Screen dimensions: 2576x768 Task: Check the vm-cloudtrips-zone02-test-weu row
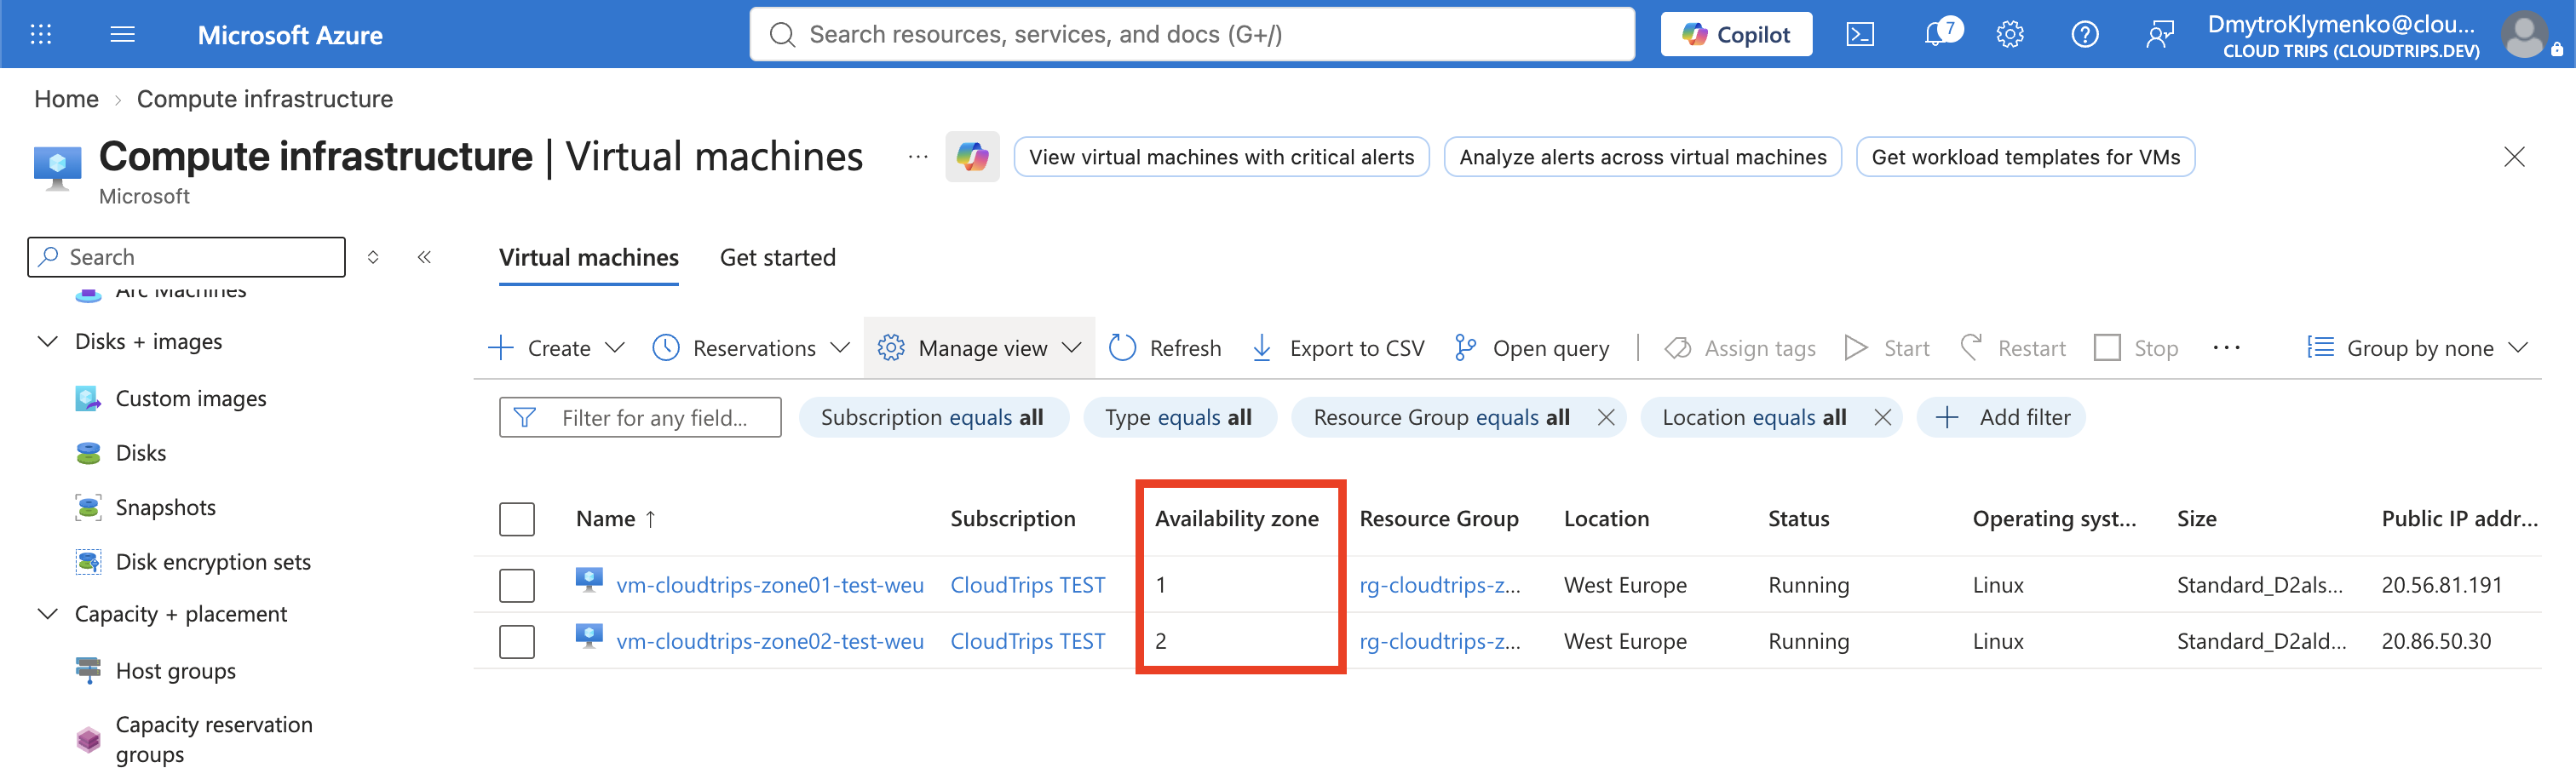(517, 641)
